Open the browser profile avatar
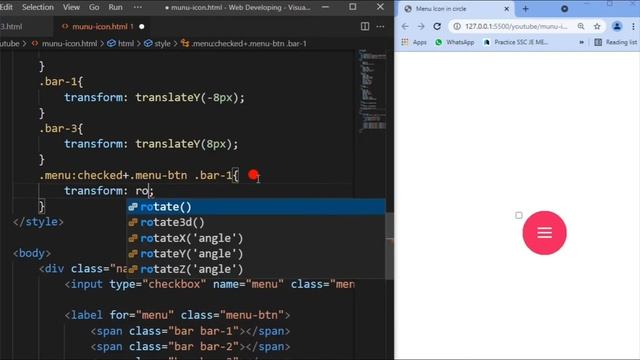Image resolution: width=640 pixels, height=360 pixels. coord(617,27)
